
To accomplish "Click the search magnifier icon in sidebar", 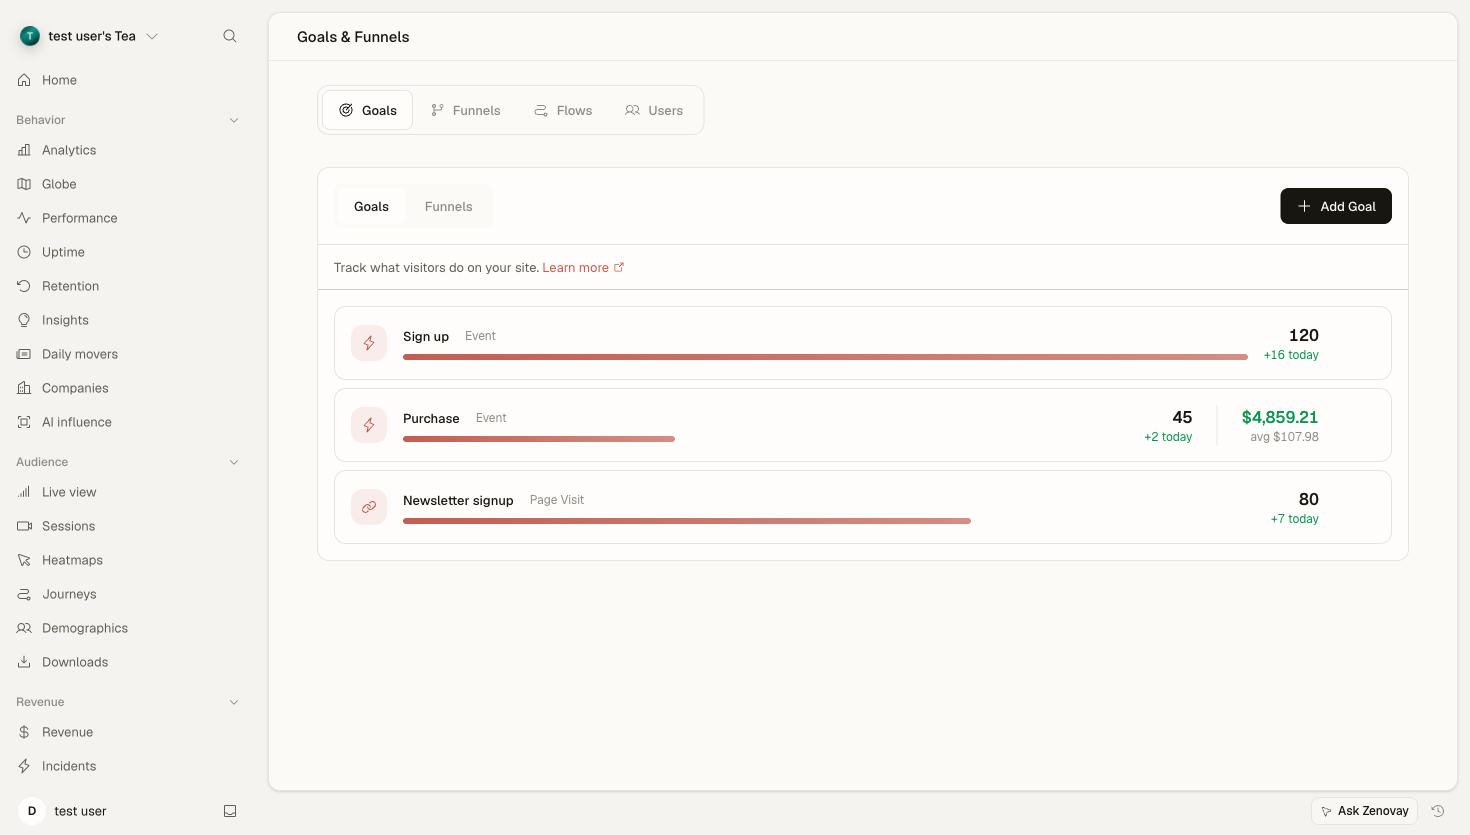I will click(x=230, y=36).
